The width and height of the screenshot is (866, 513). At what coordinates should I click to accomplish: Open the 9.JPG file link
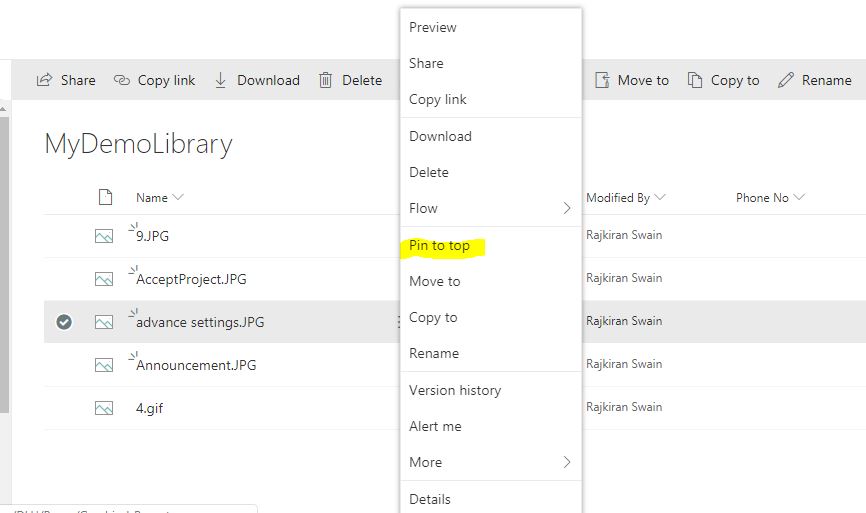[x=152, y=236]
